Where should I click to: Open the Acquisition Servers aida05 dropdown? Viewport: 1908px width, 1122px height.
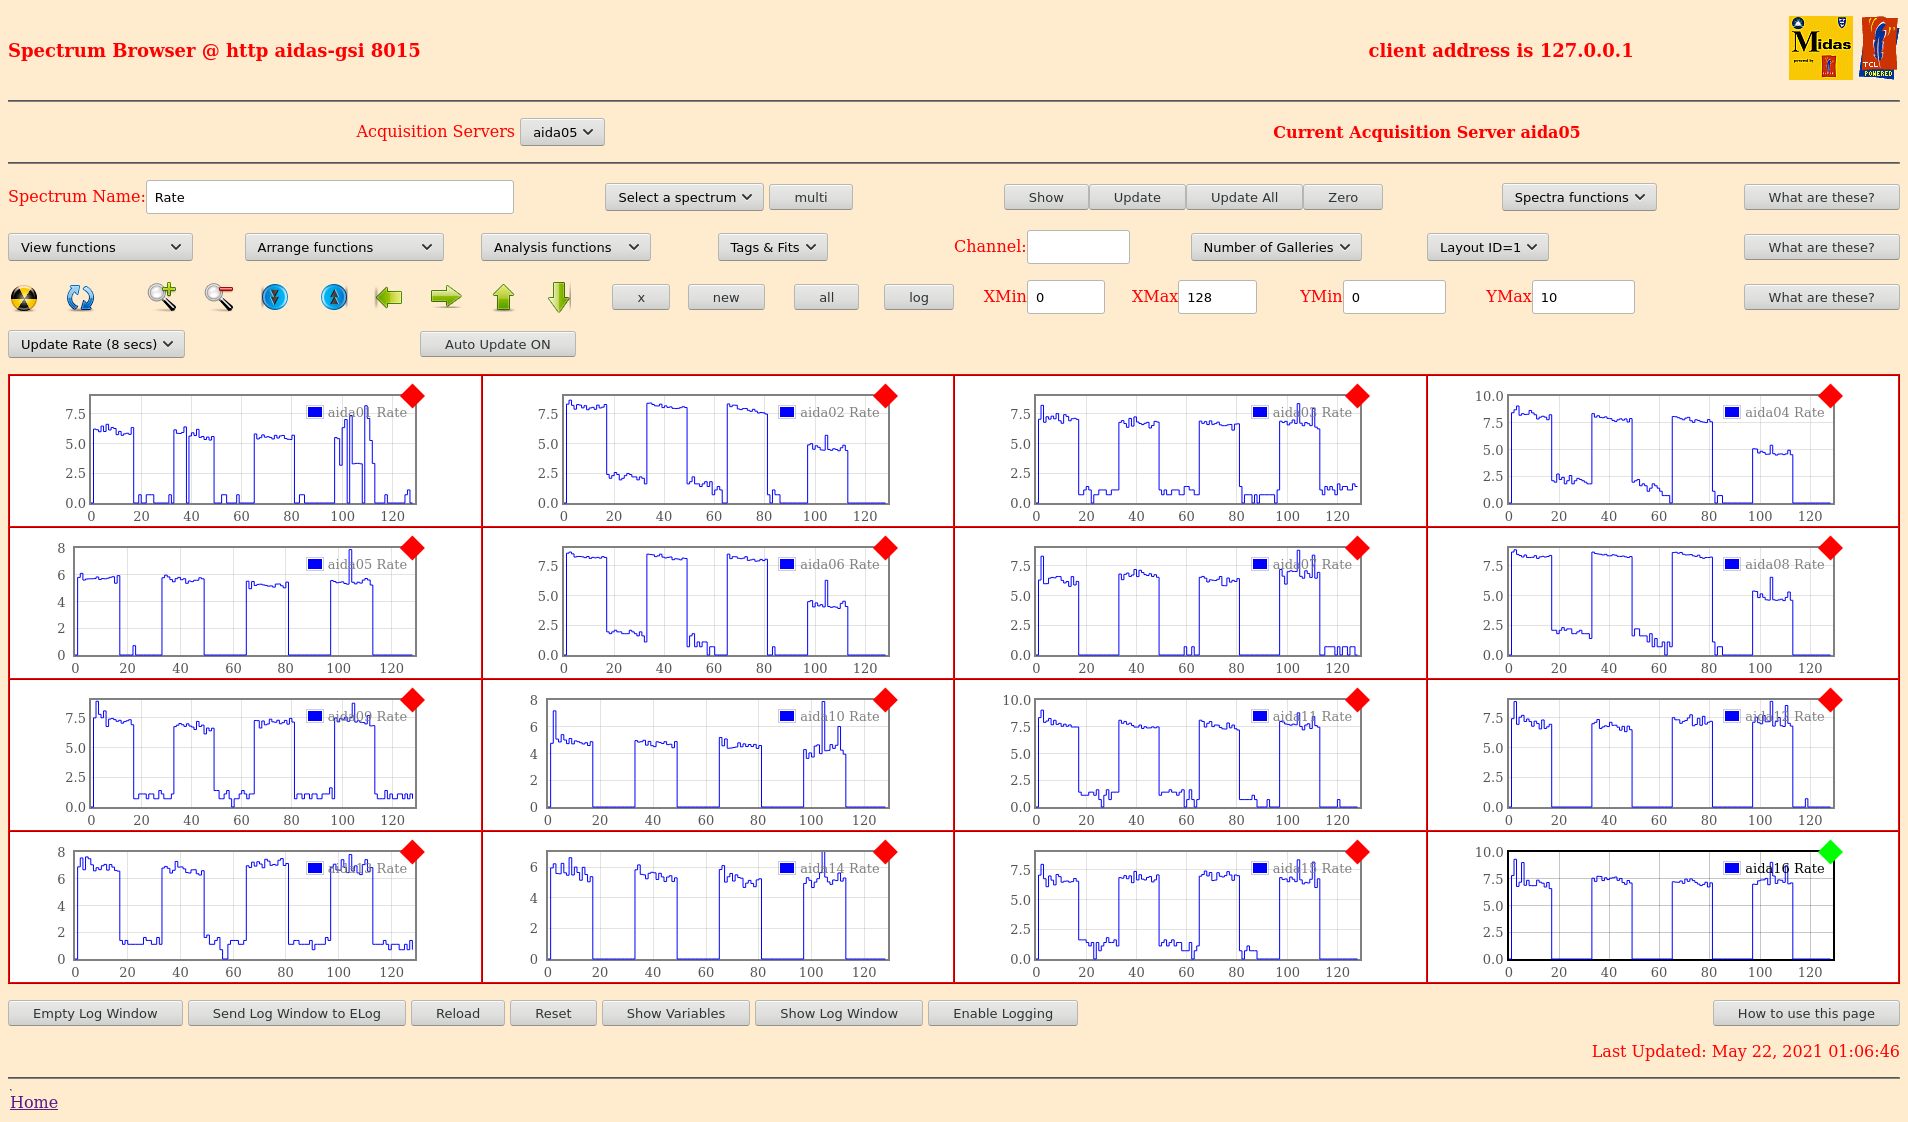click(x=562, y=132)
